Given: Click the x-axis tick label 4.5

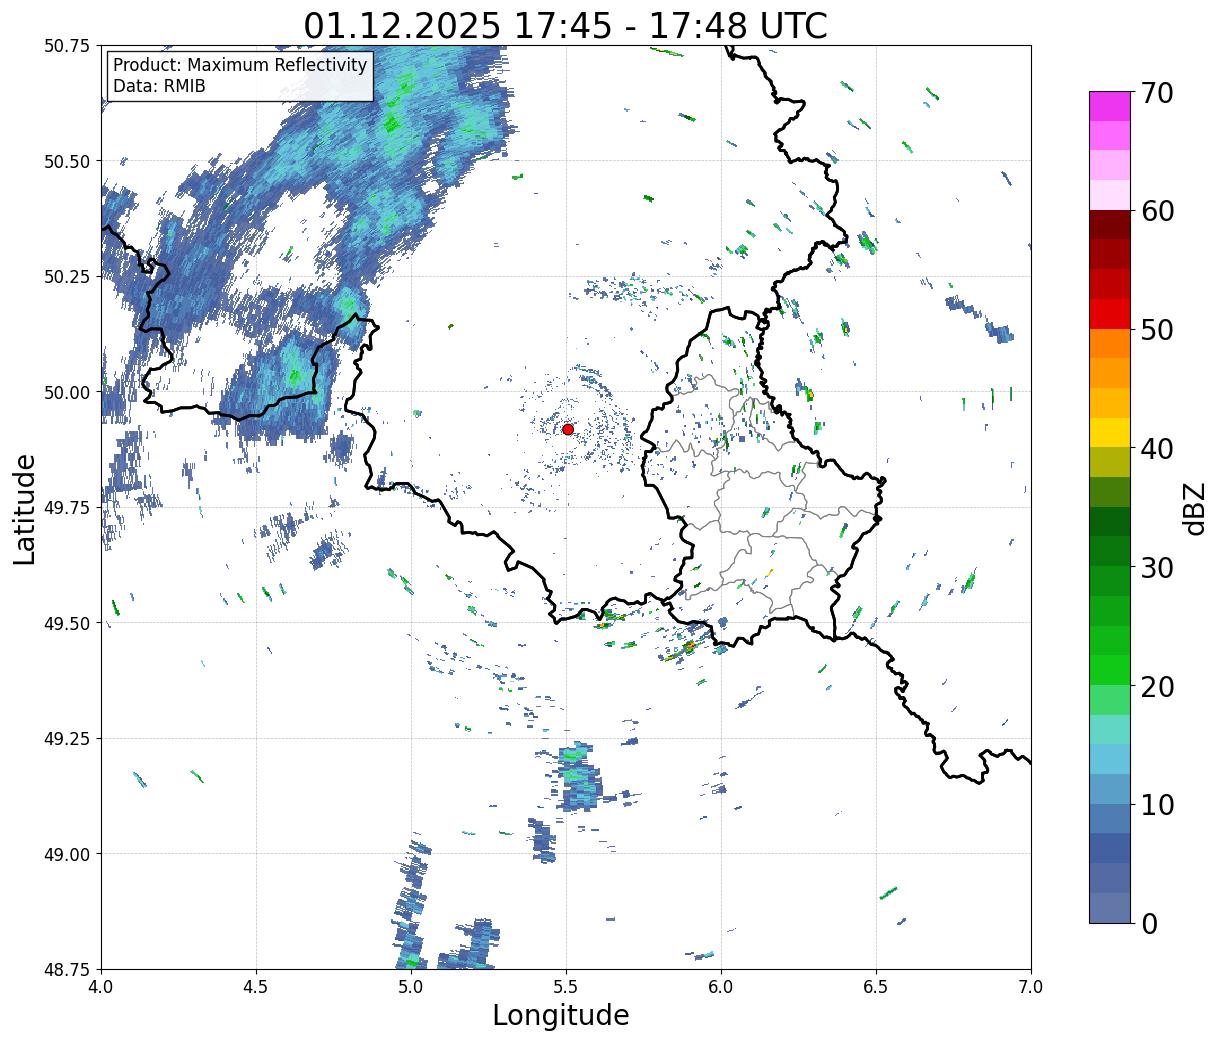Looking at the screenshot, I should click(256, 987).
